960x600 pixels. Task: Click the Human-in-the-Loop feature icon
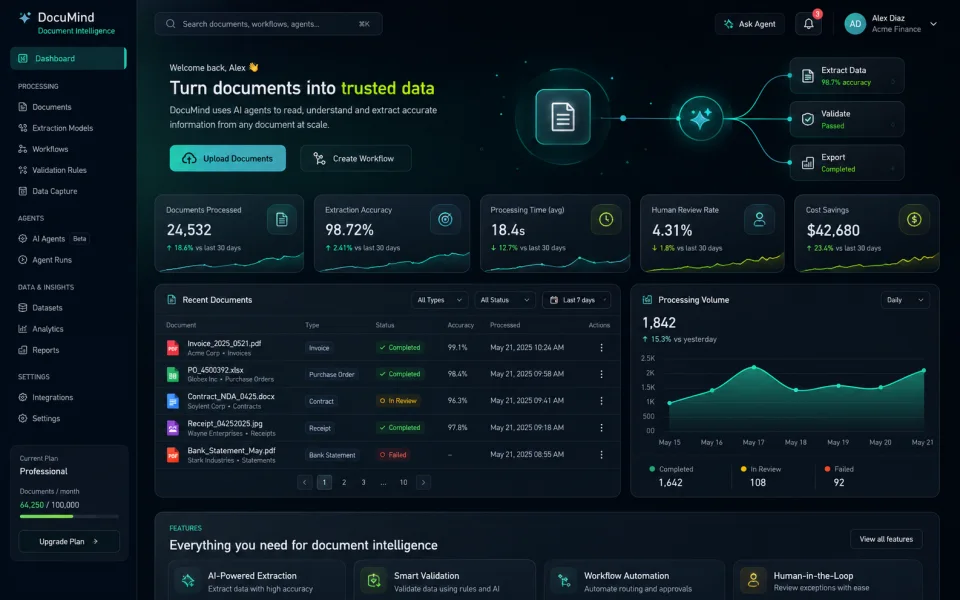(x=753, y=580)
